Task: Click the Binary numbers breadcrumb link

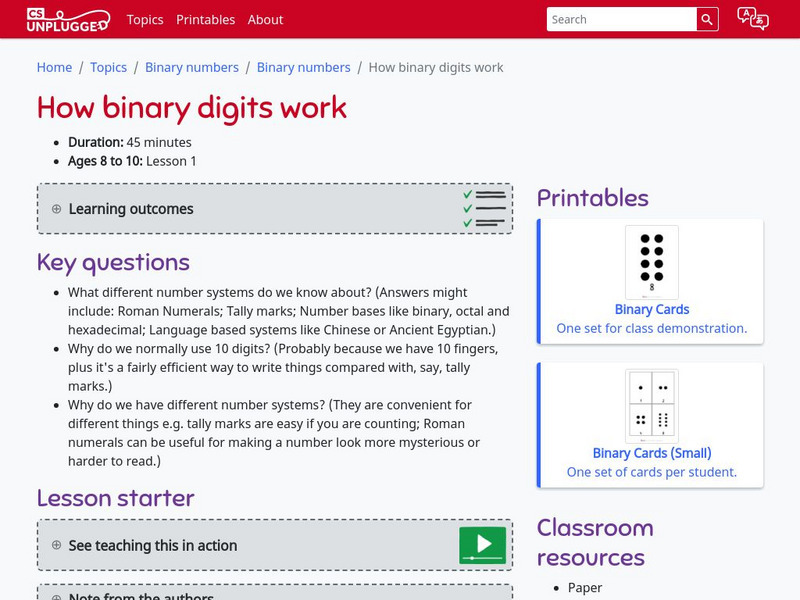Action: click(191, 67)
